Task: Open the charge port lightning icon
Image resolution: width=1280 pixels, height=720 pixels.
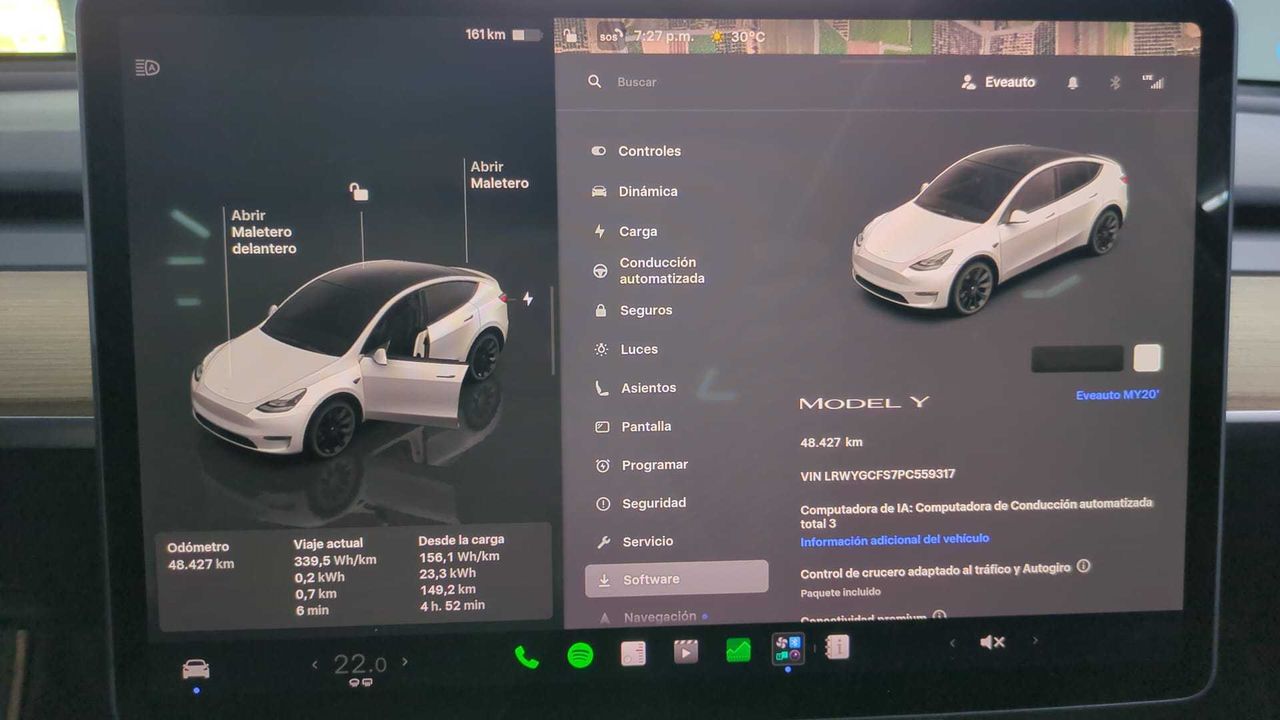Action: (x=527, y=299)
